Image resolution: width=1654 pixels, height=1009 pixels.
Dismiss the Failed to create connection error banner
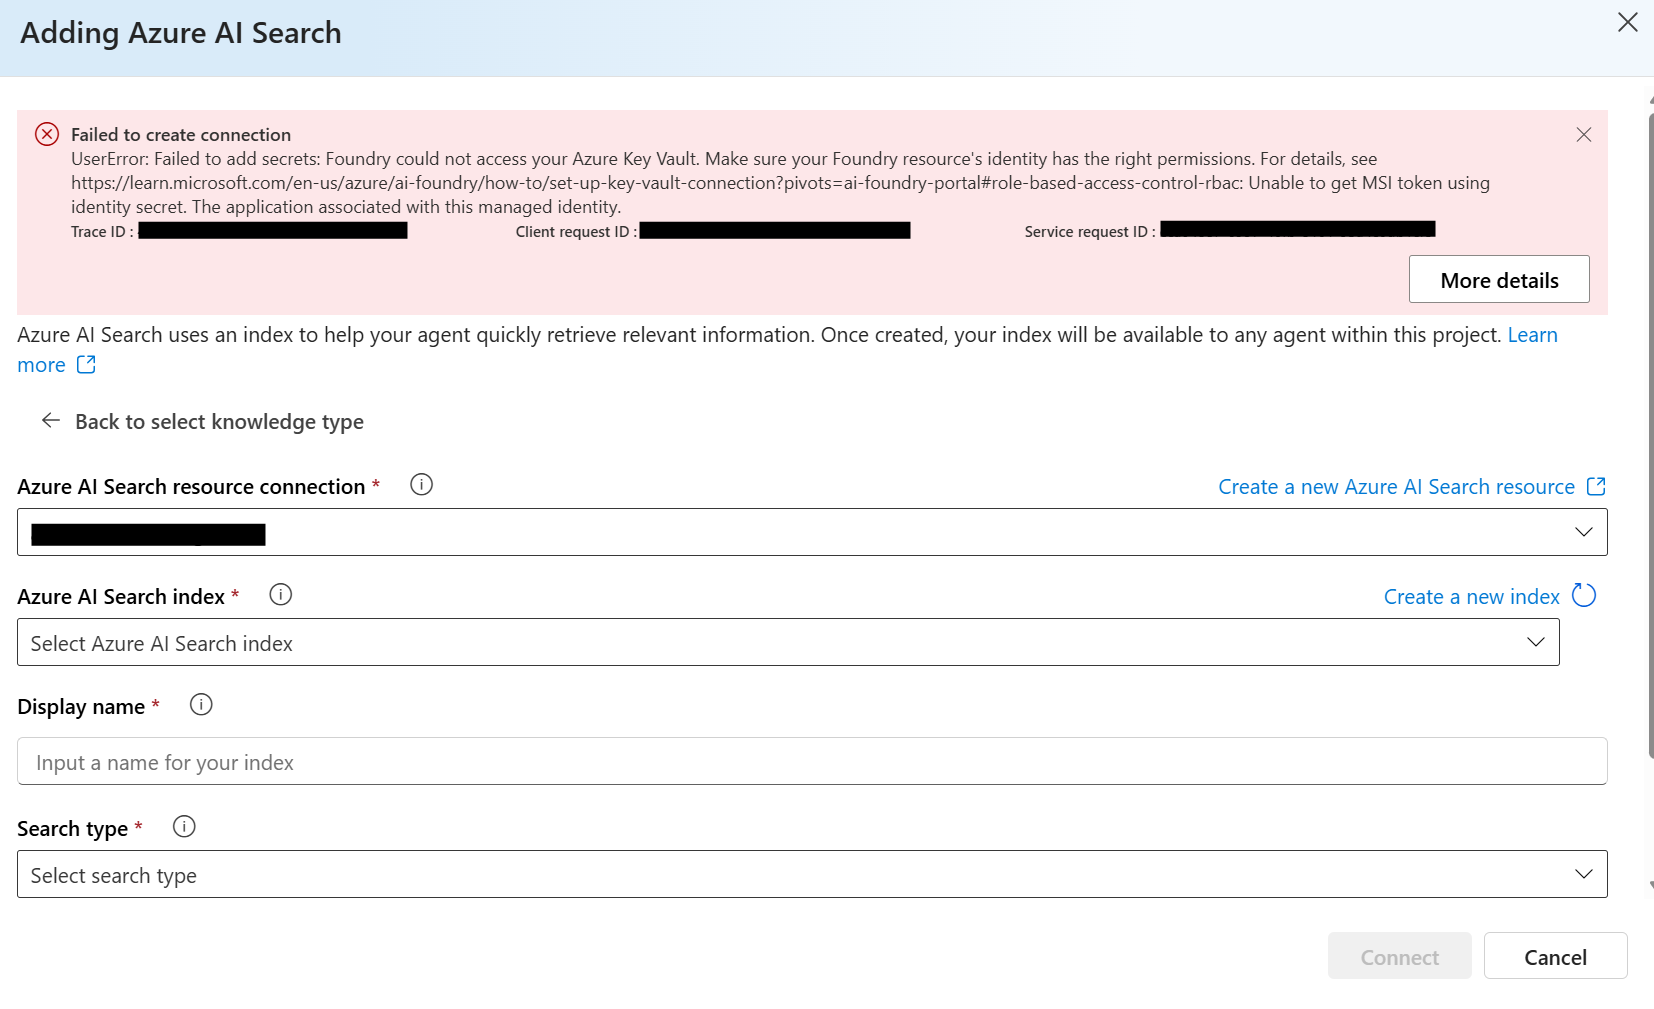(1583, 135)
